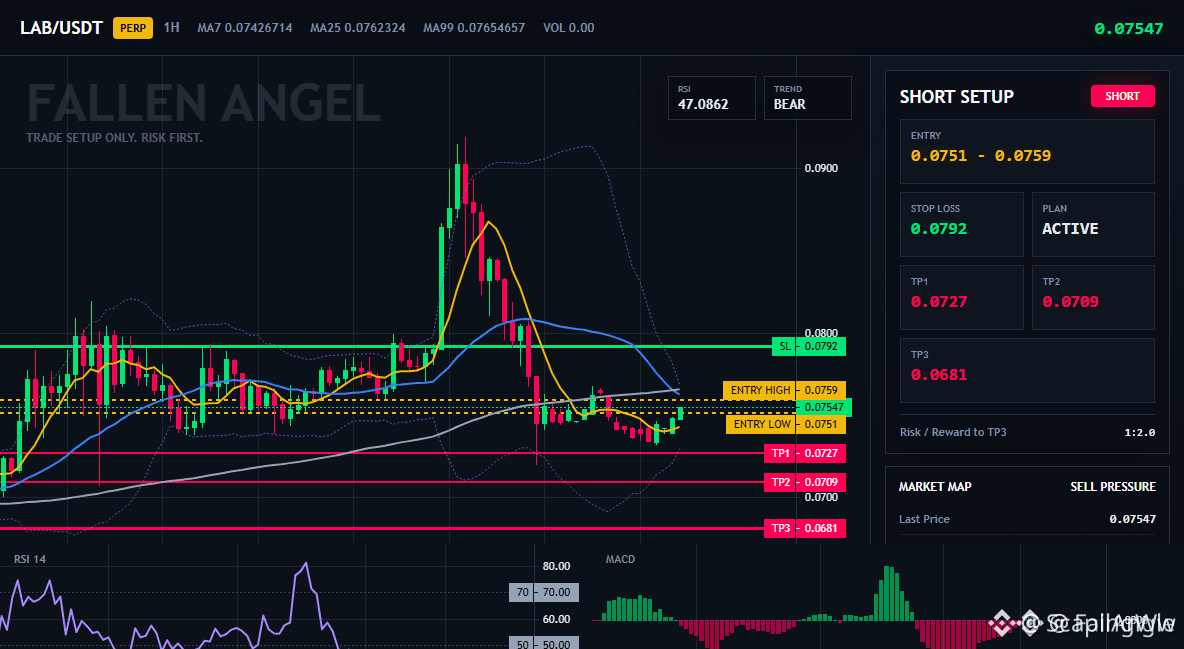
Task: Click the MA7 0.07426714 indicator label
Action: coord(245,28)
